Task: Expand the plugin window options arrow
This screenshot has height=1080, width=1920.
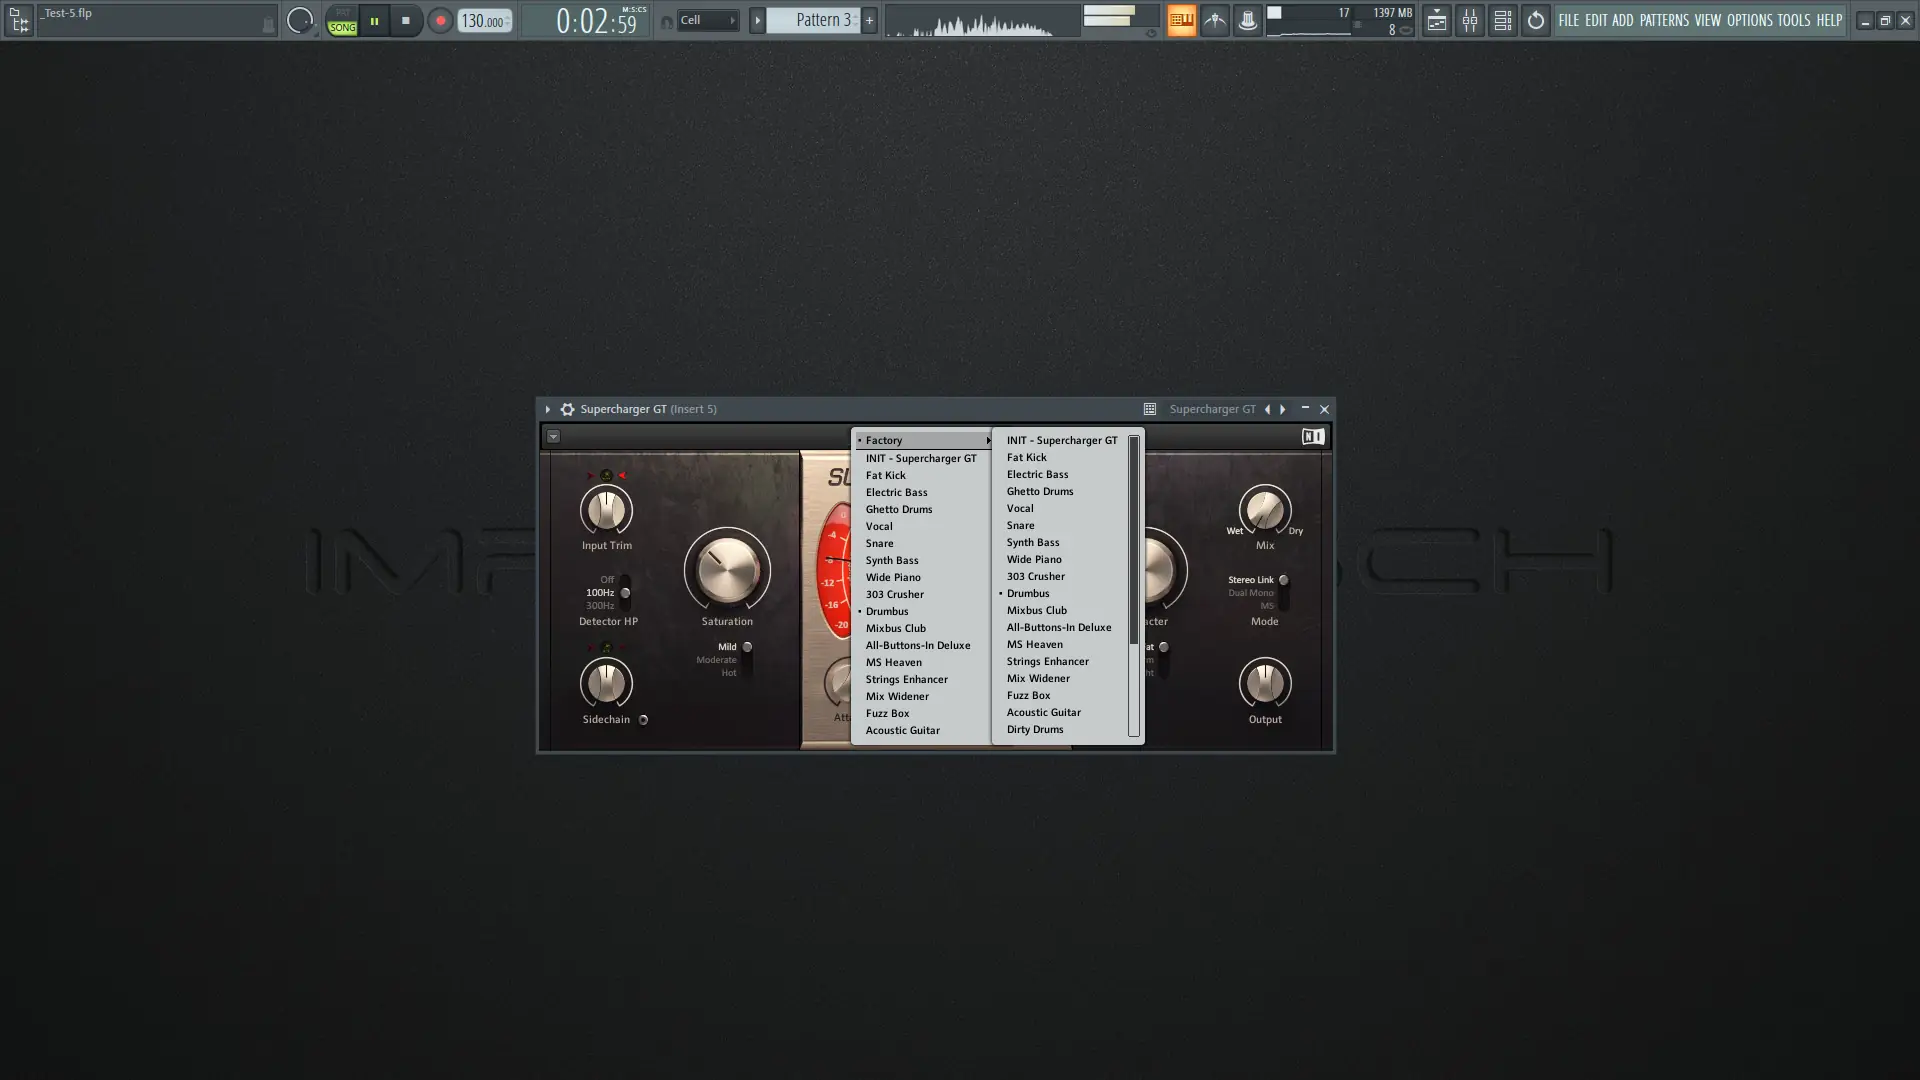Action: (x=547, y=409)
